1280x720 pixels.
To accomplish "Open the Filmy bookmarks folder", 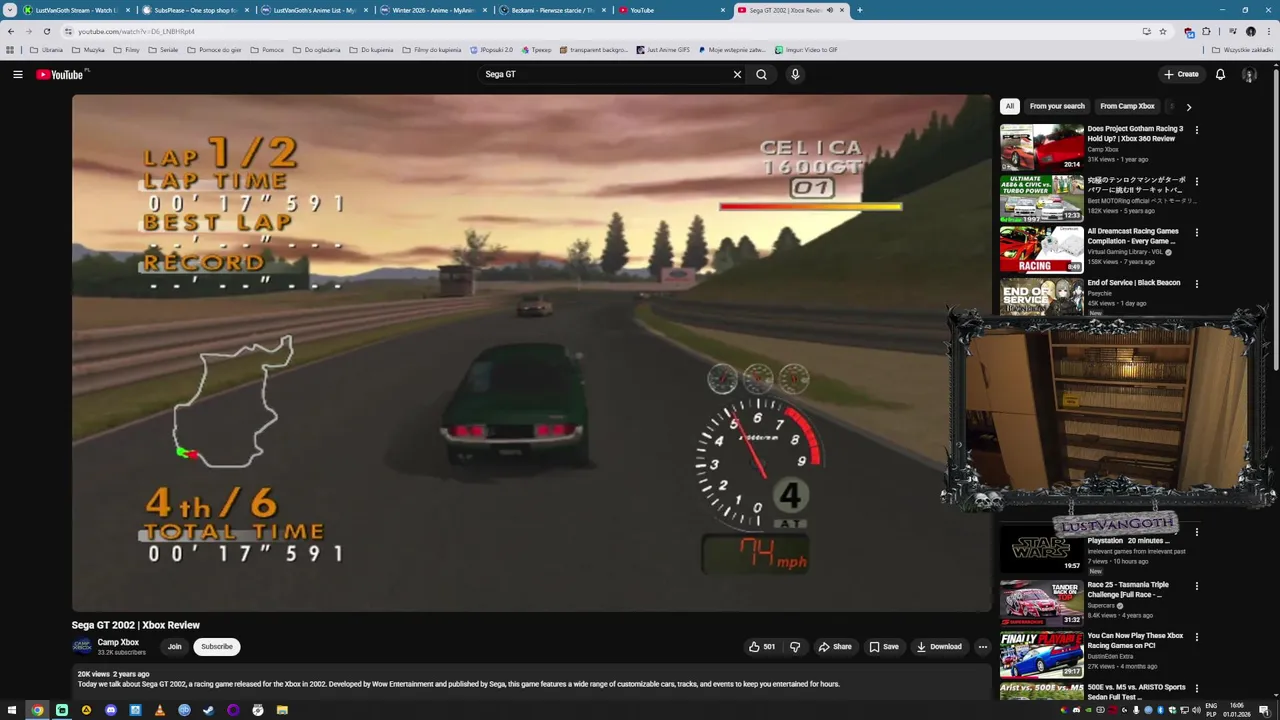I will coord(126,49).
